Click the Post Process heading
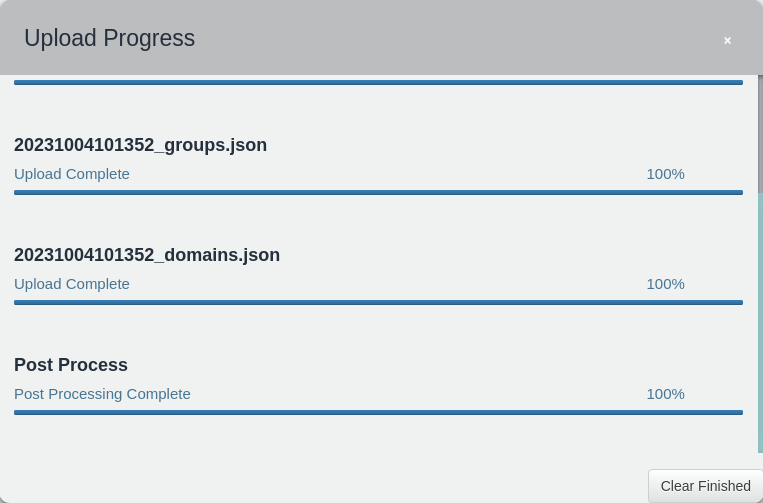 [71, 365]
